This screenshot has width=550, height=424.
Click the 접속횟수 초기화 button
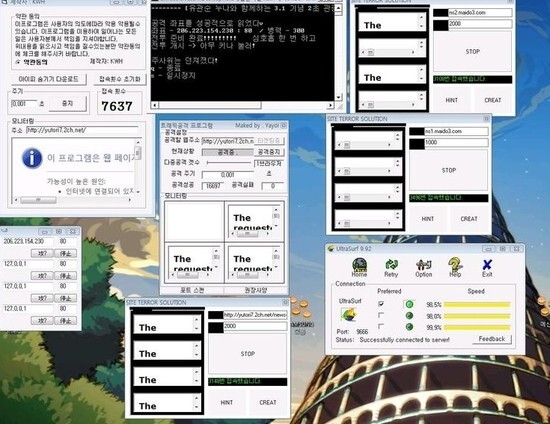(x=120, y=79)
